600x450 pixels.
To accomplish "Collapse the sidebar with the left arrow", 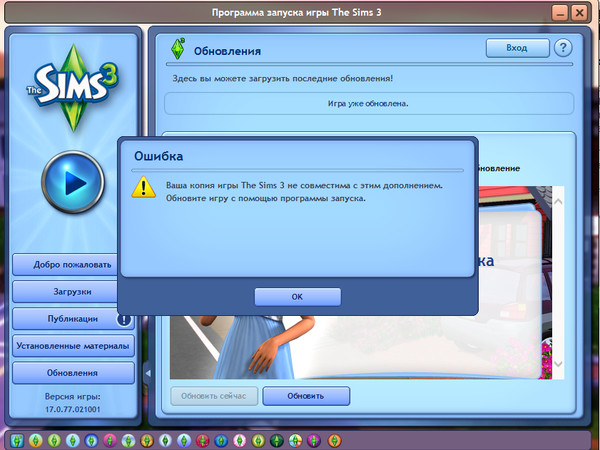I will pyautogui.click(x=148, y=373).
